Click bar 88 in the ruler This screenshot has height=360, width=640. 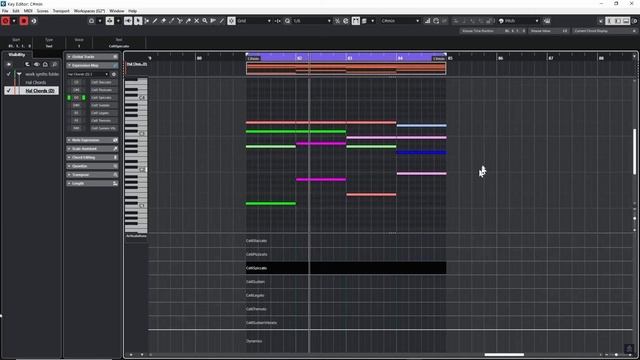[x=601, y=58]
